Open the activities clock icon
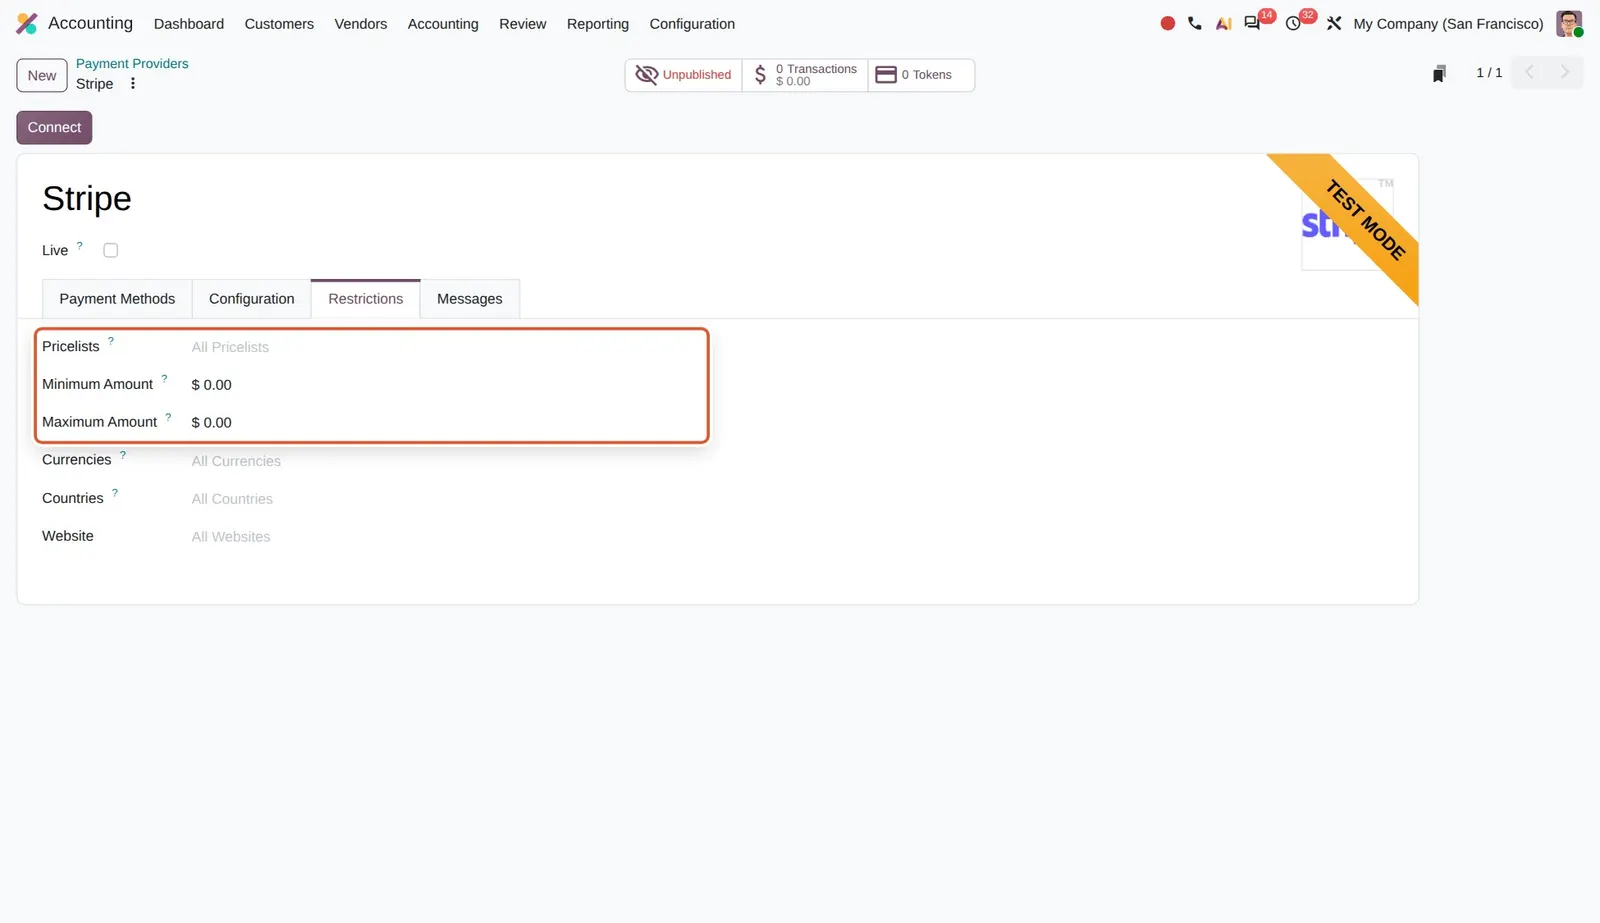The image size is (1600, 923). coord(1293,23)
